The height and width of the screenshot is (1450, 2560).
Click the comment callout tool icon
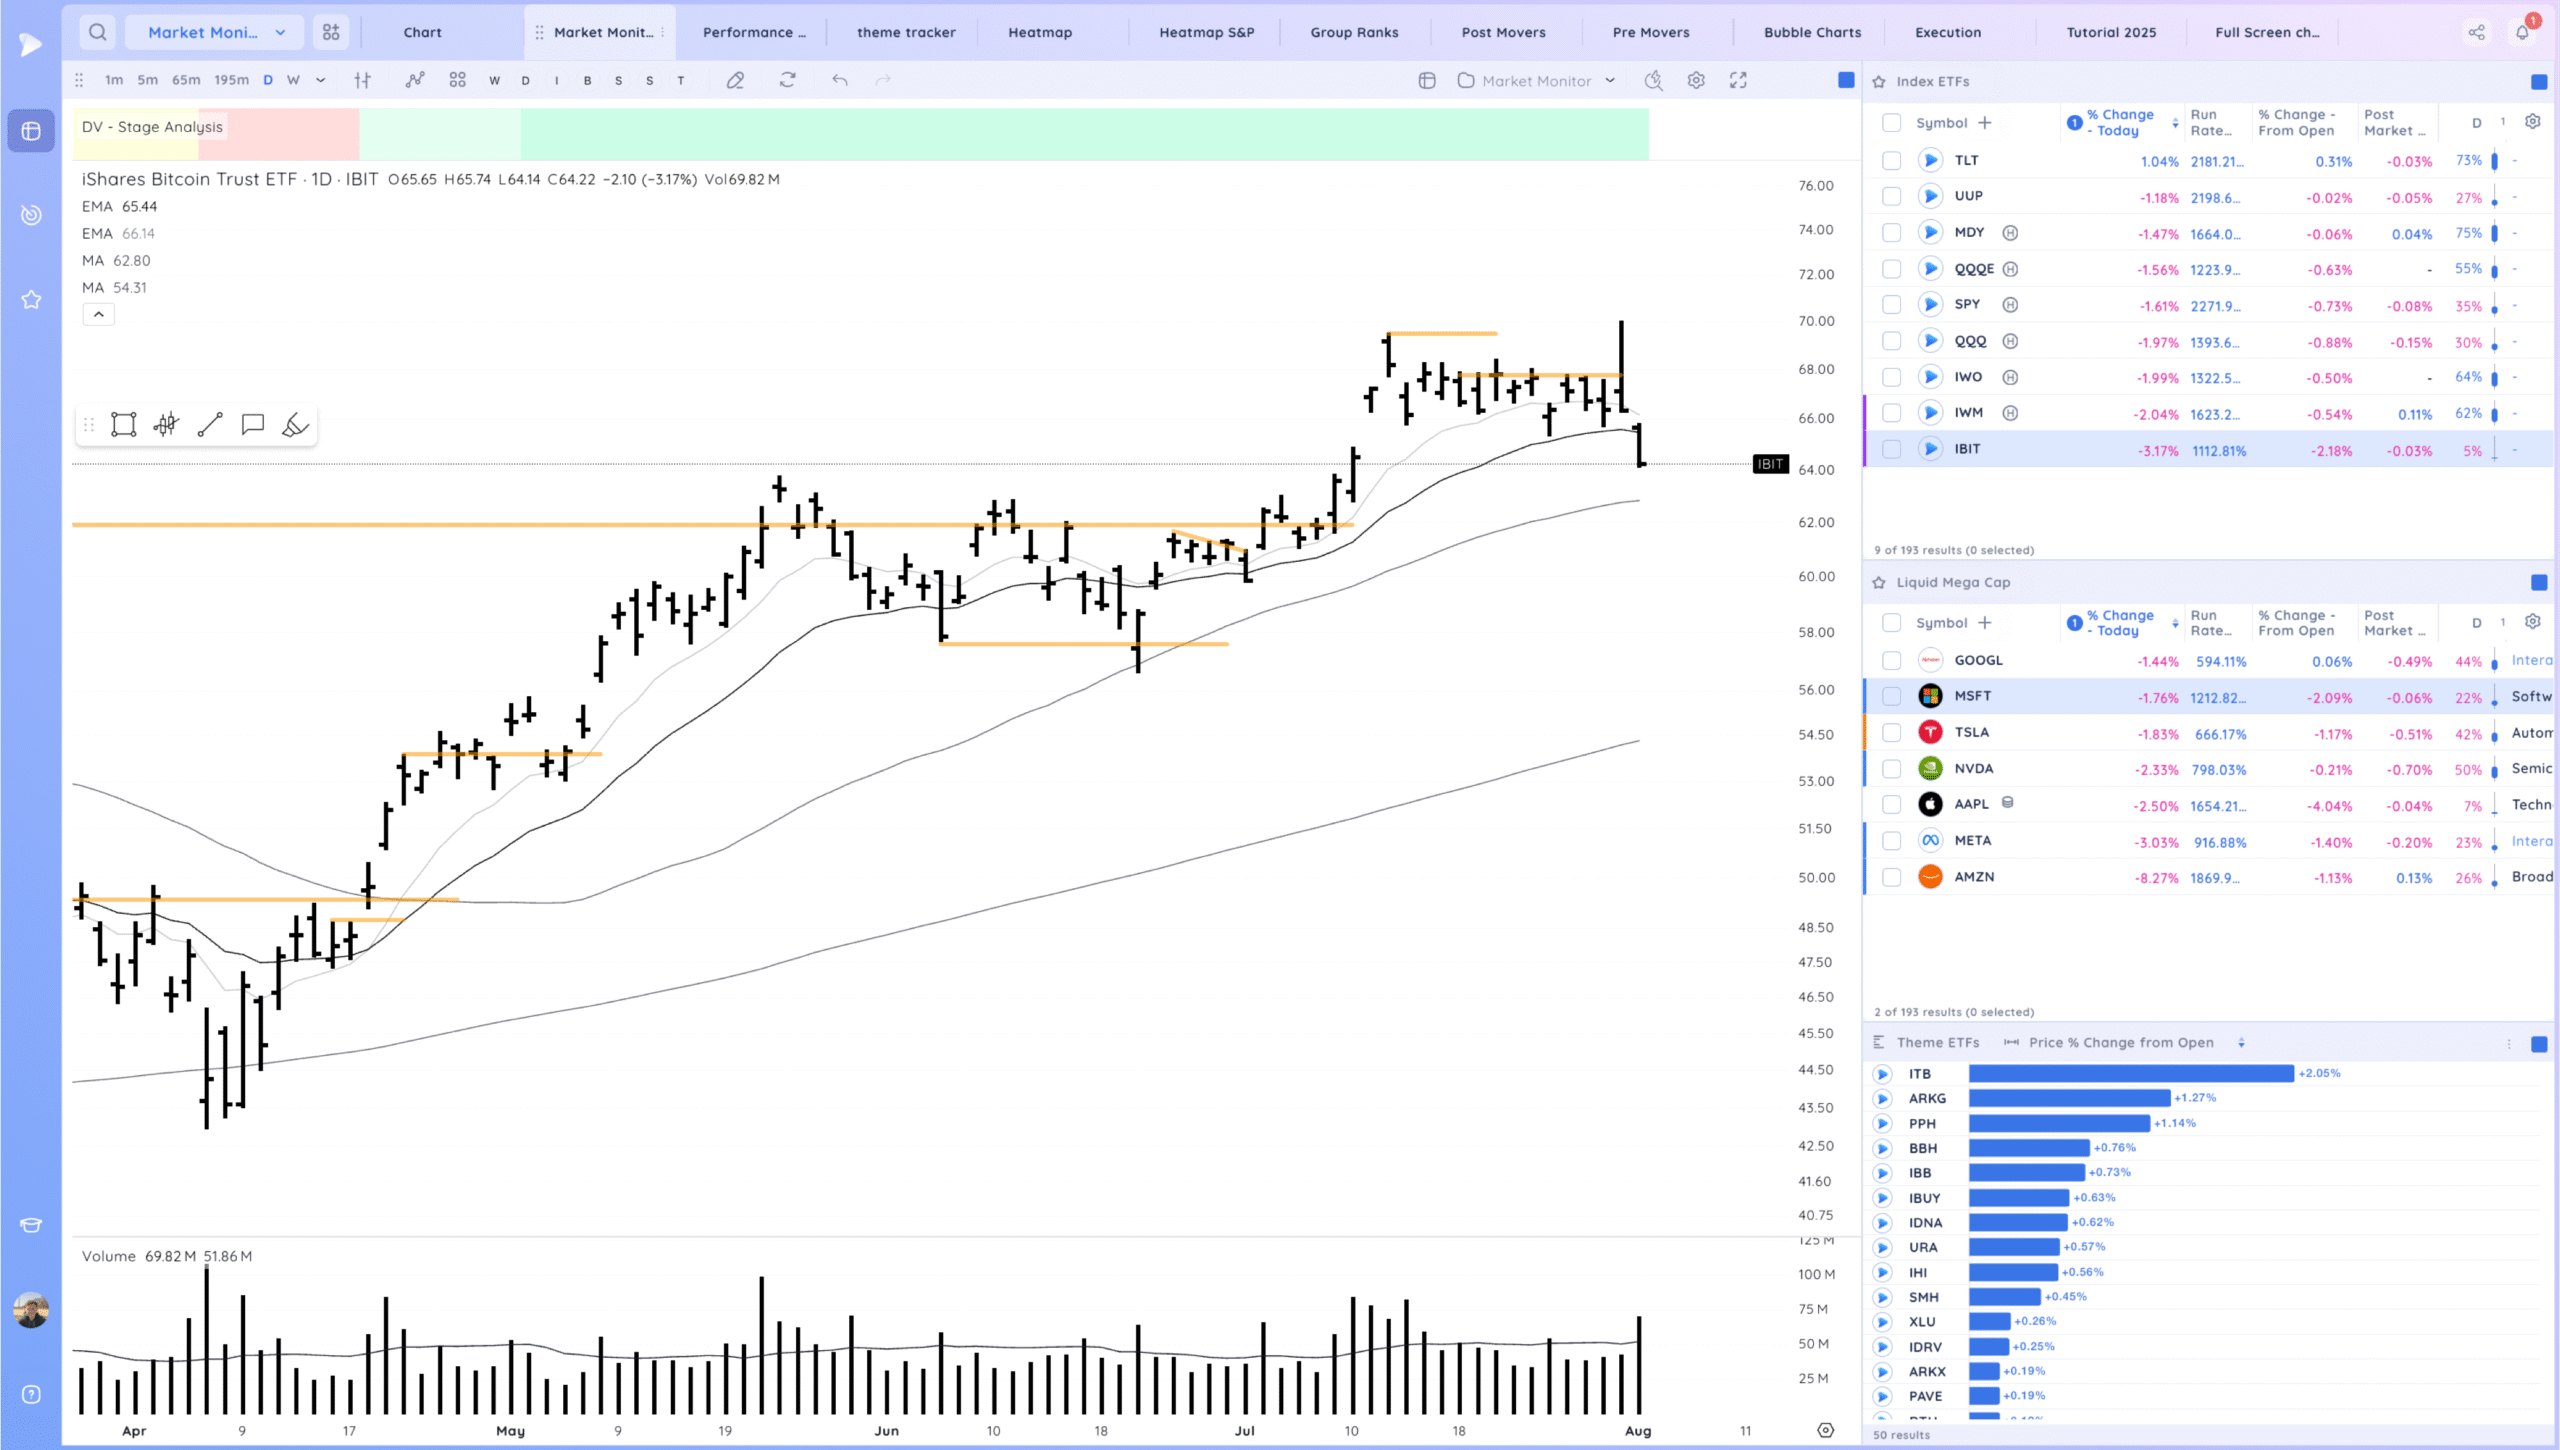[x=253, y=425]
